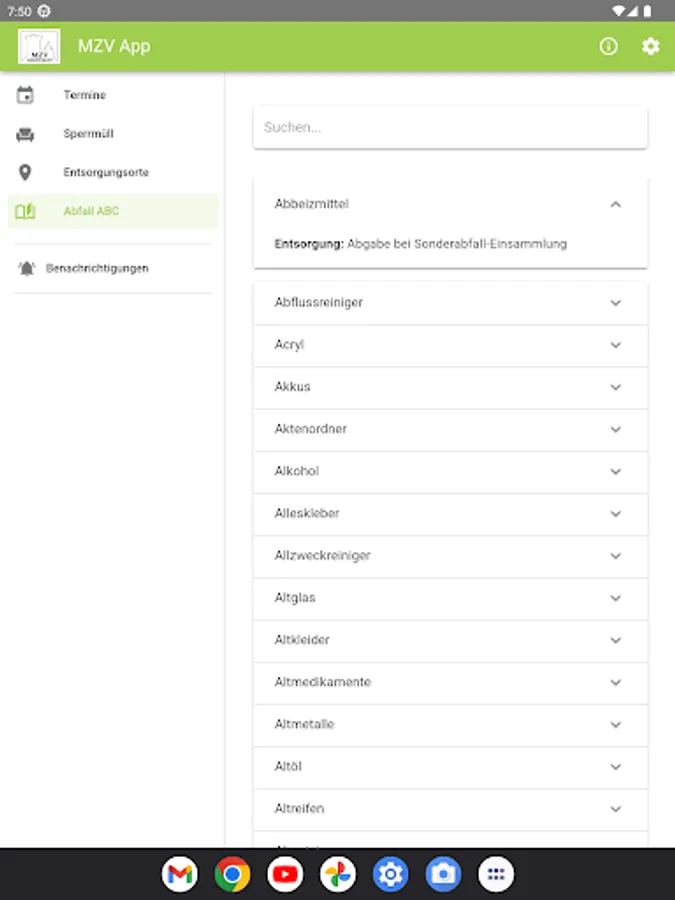The width and height of the screenshot is (675, 900).
Task: Open the info icon in header
Action: 608,46
